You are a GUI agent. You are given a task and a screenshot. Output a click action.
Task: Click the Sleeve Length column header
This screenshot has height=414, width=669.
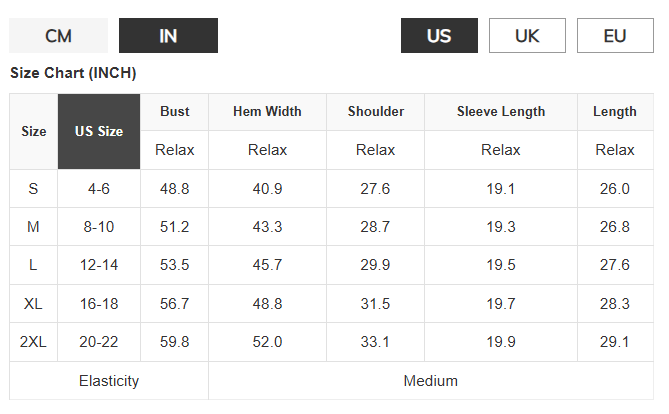(501, 112)
